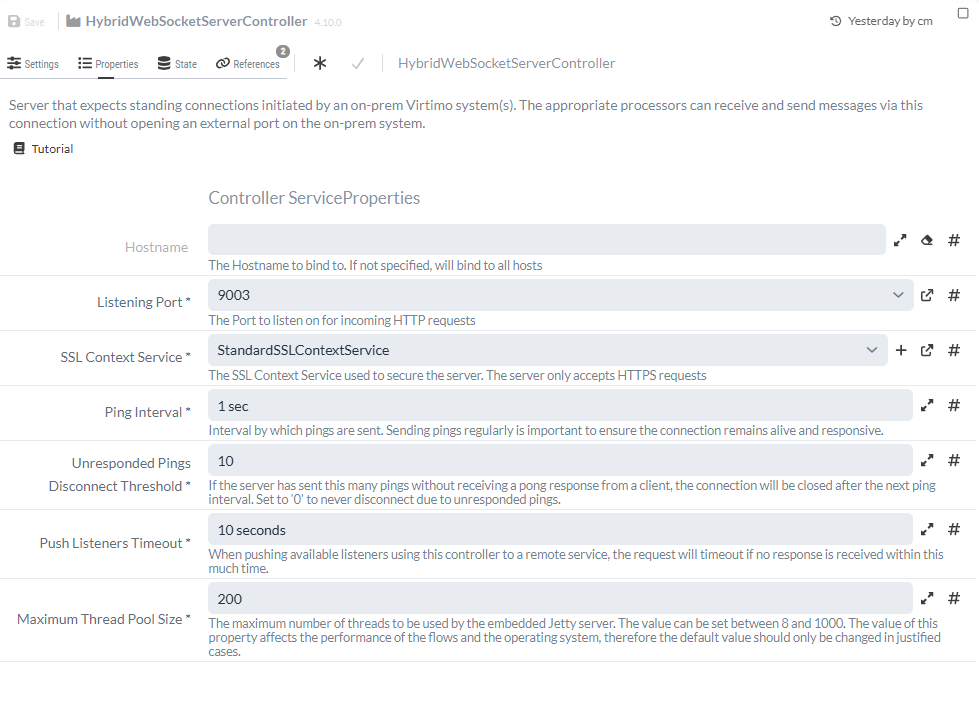Image resolution: width=979 pixels, height=702 pixels.
Task: Click the hash icon for Listening Port
Action: tap(953, 295)
